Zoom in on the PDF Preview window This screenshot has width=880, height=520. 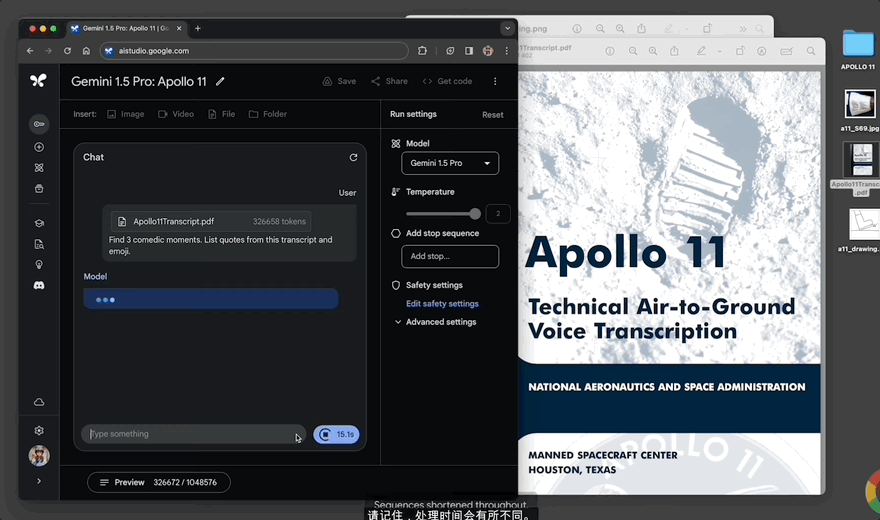[653, 51]
